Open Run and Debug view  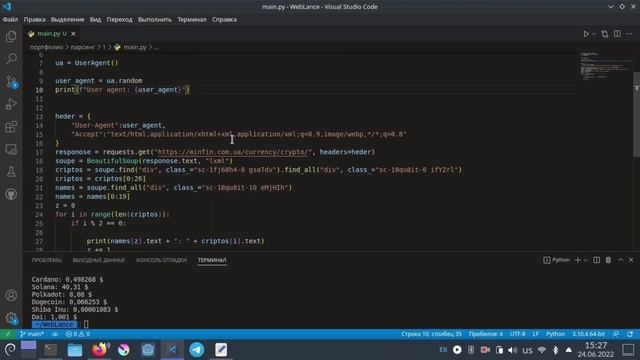pyautogui.click(x=11, y=104)
